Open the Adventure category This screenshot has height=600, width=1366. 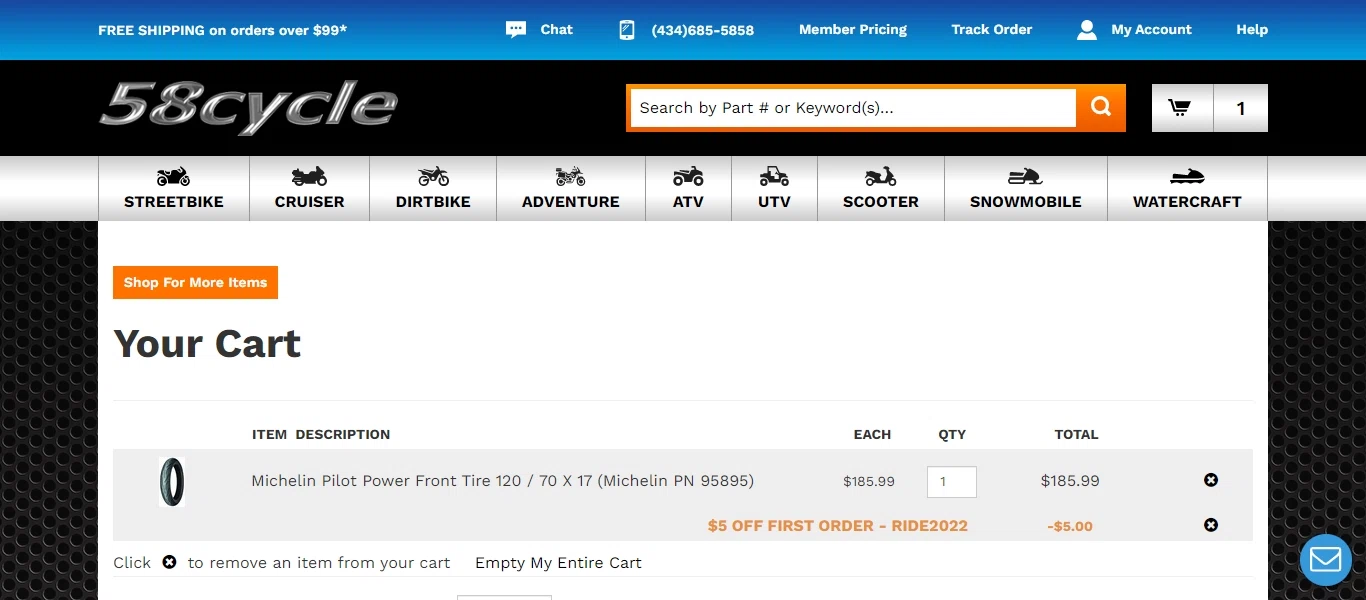571,188
